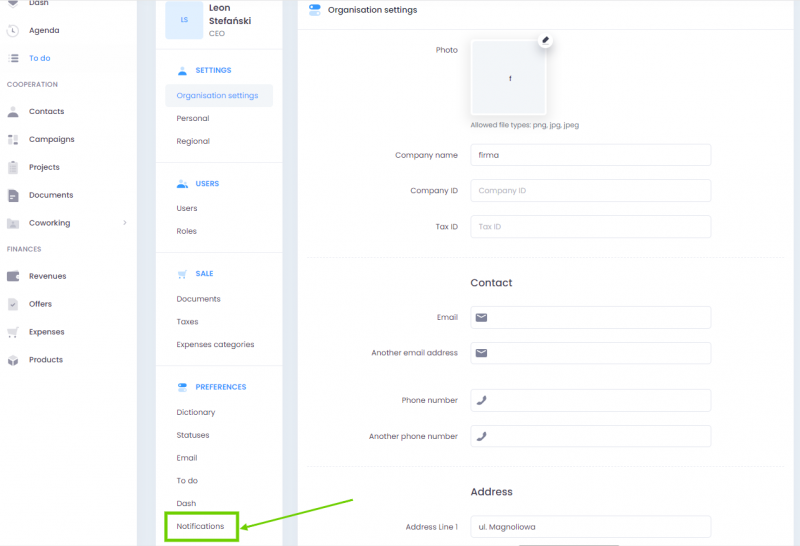800x546 pixels.
Task: Open Roles settings
Action: point(186,231)
